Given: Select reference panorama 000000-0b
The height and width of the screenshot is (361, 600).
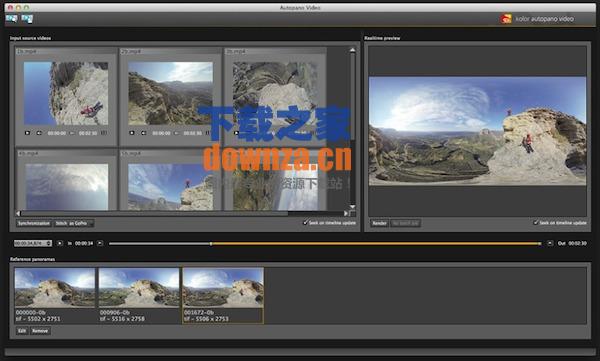Looking at the screenshot, I should click(55, 295).
